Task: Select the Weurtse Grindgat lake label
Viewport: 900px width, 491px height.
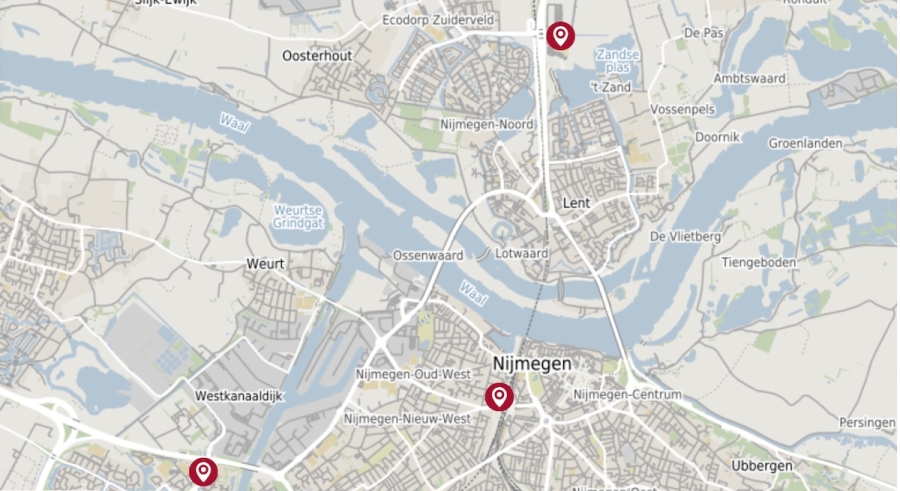Action: (x=298, y=216)
